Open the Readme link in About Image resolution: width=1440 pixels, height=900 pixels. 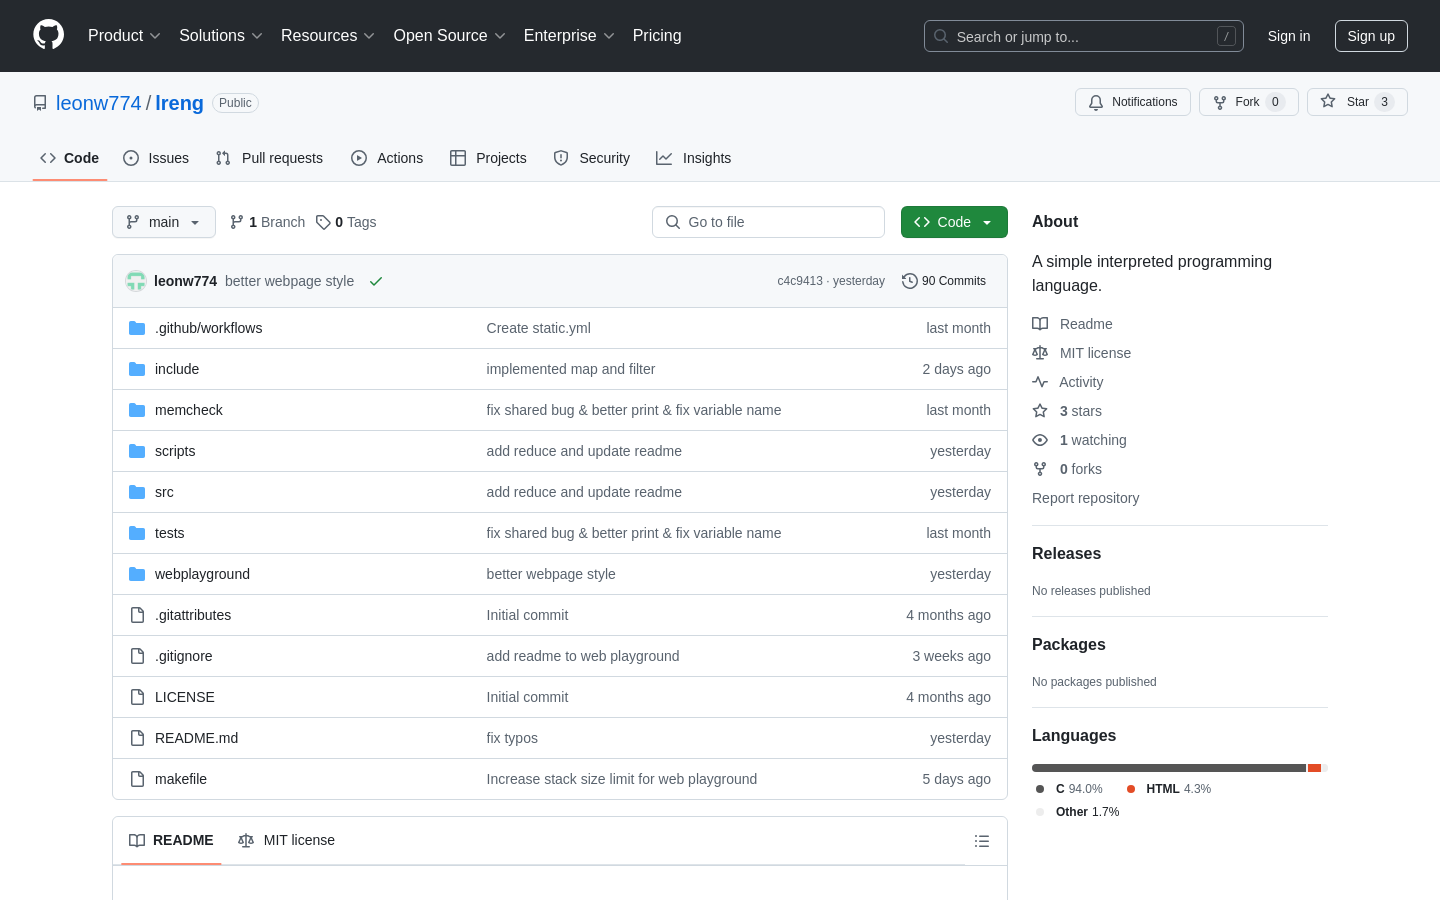pos(1073,324)
